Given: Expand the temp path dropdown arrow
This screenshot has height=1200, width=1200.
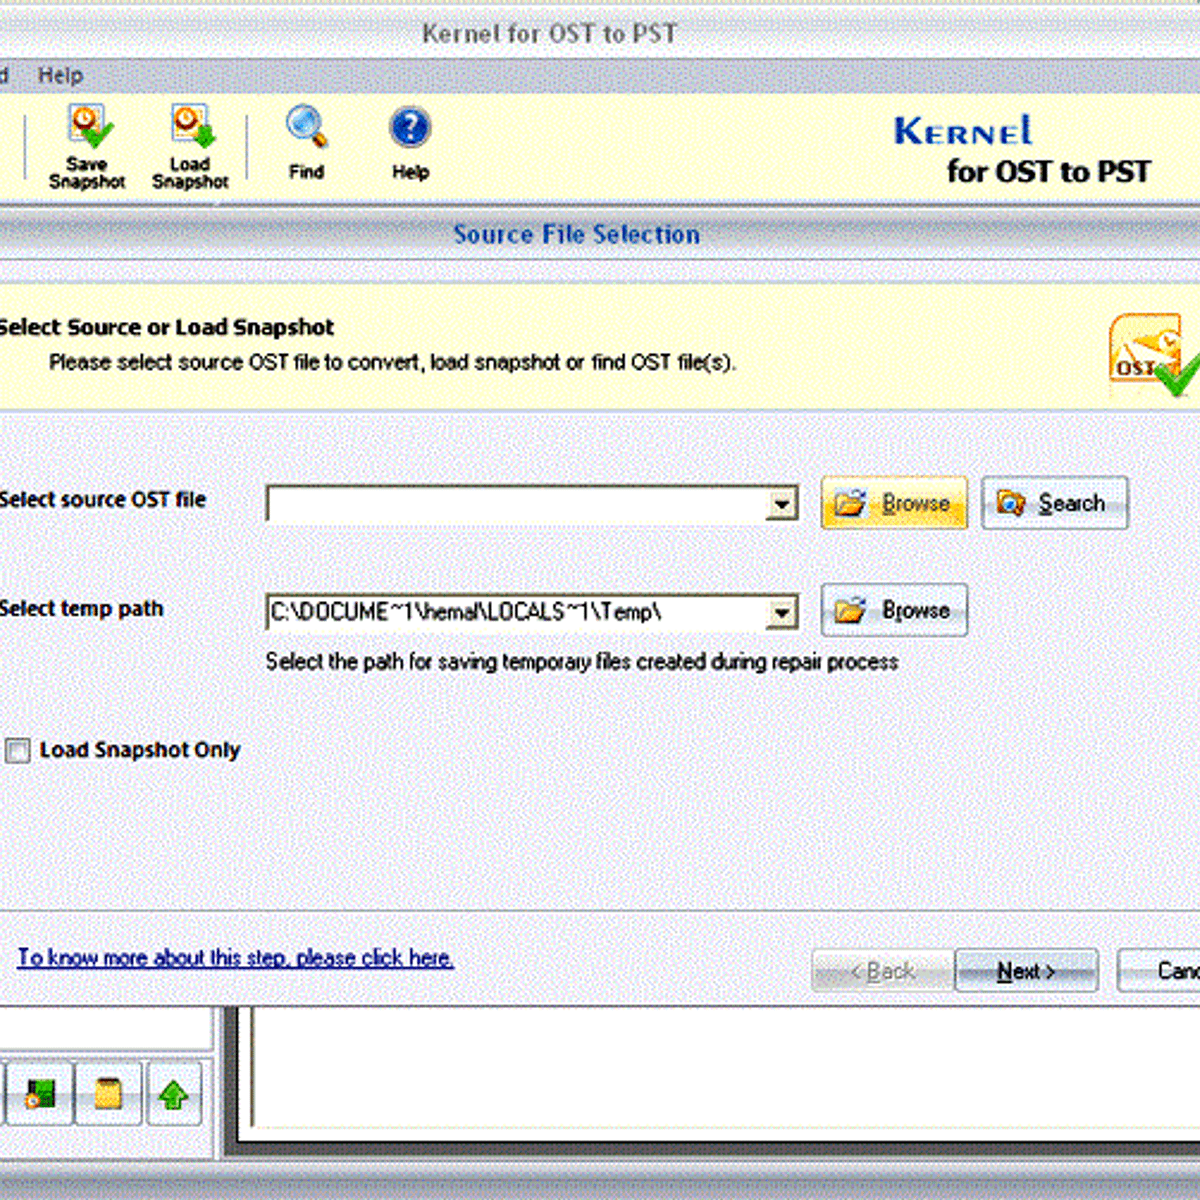Looking at the screenshot, I should pos(782,612).
